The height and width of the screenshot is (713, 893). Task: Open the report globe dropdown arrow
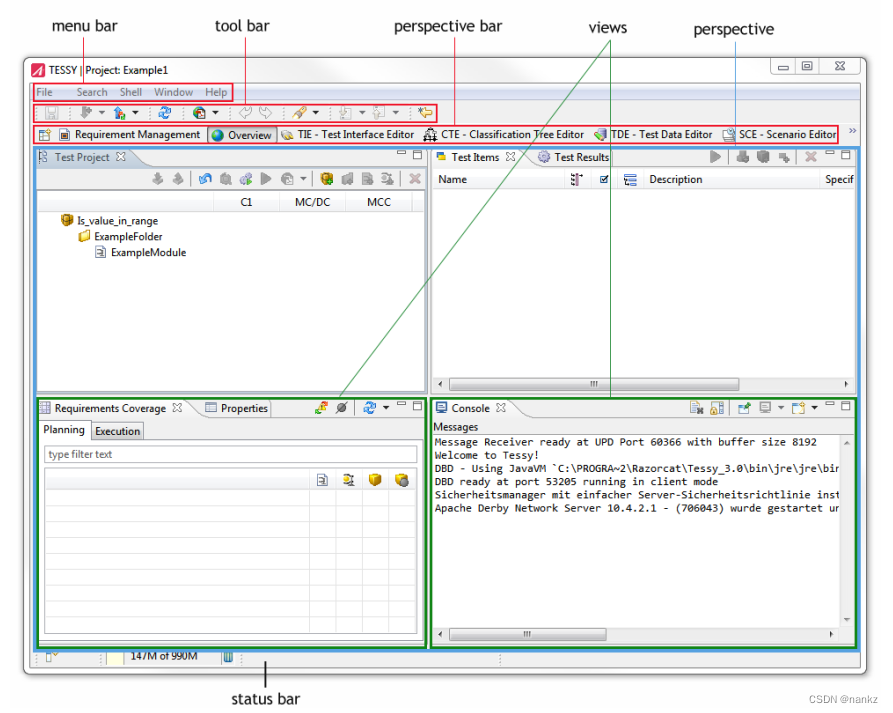[x=215, y=113]
